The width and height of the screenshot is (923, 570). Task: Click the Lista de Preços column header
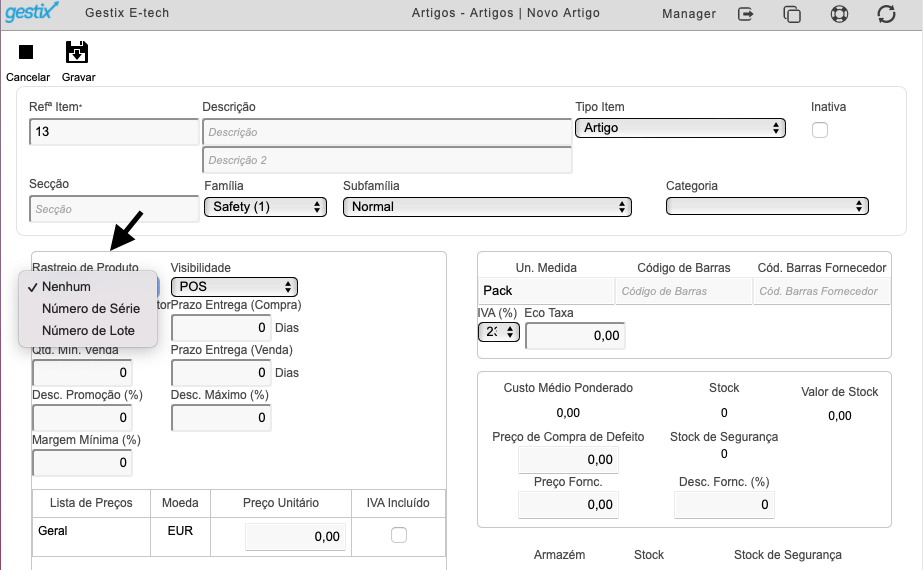point(91,503)
